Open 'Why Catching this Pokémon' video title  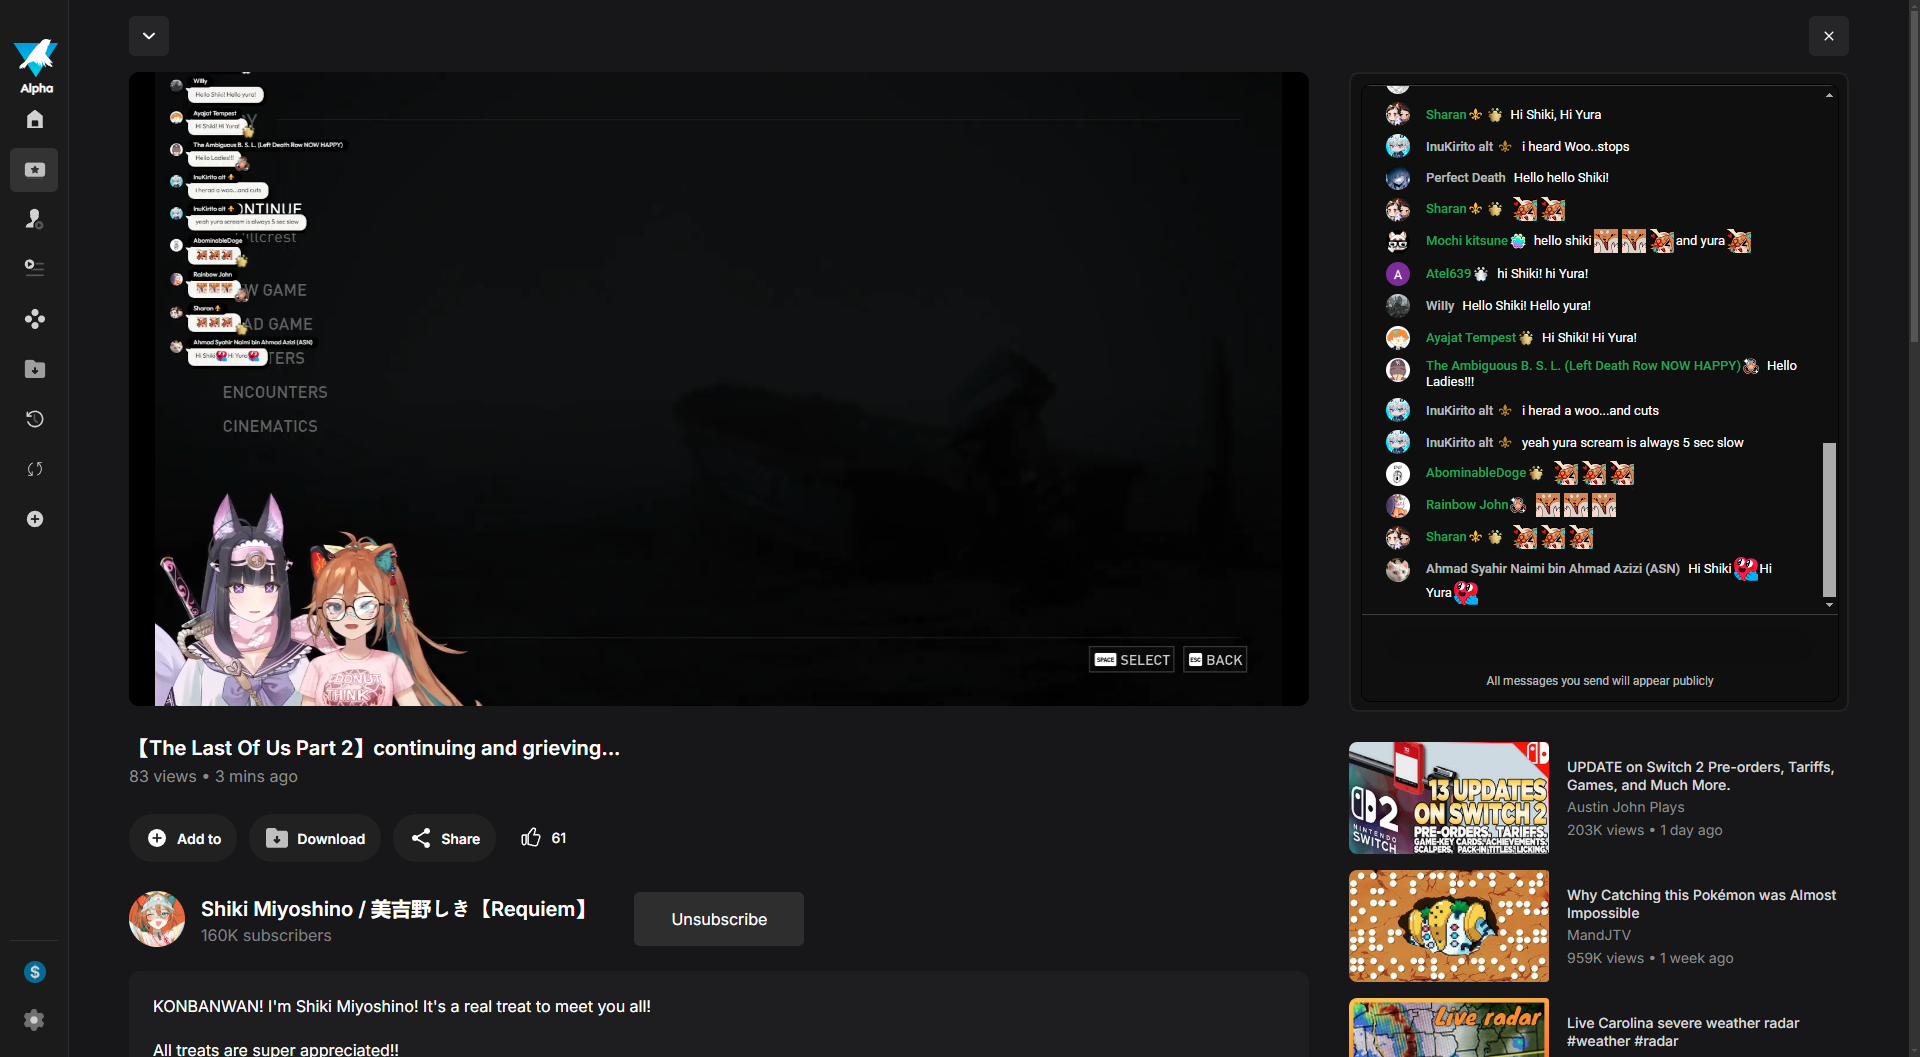1702,904
